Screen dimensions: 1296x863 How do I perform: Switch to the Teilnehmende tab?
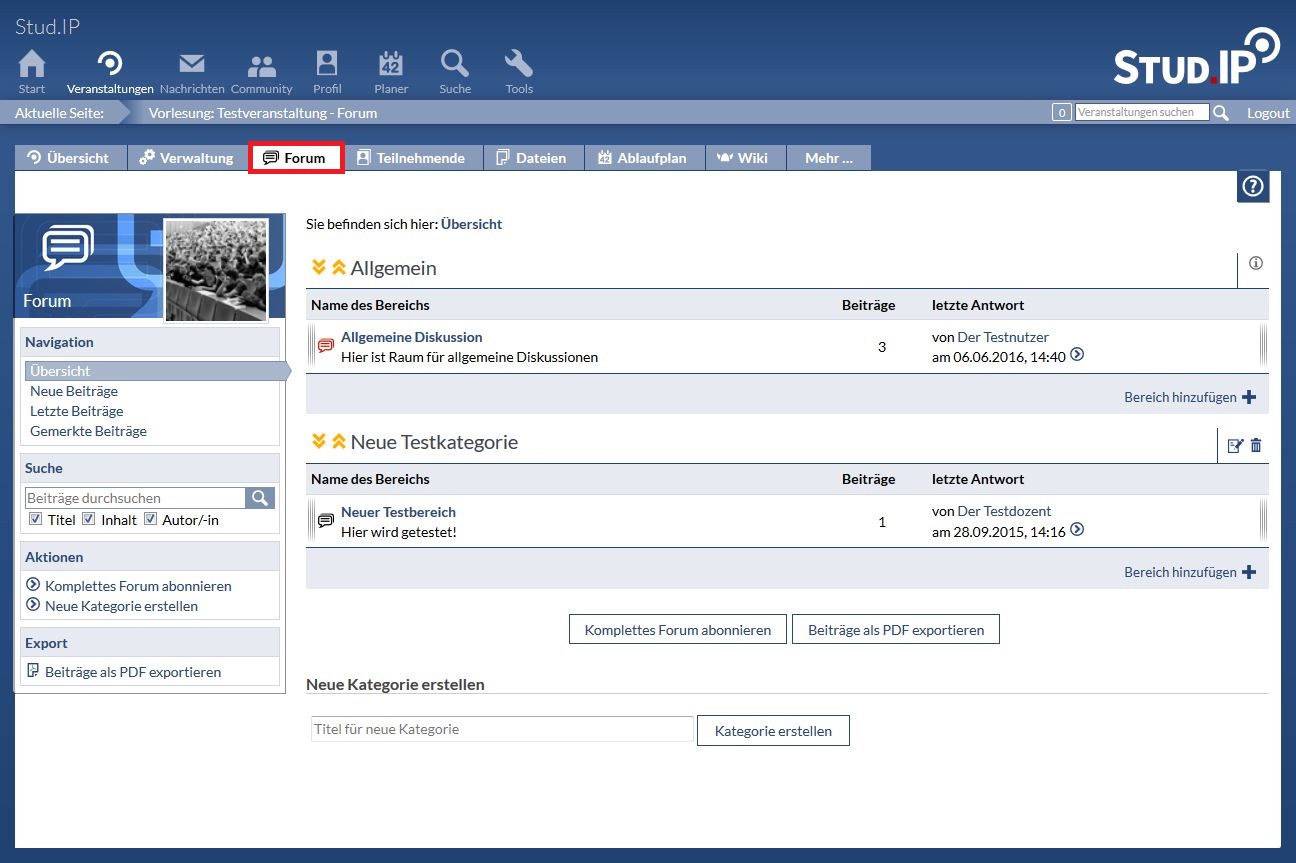[x=411, y=158]
